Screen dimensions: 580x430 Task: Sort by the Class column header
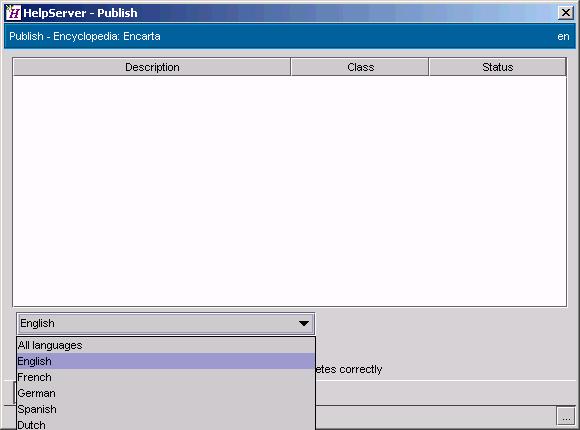click(360, 67)
